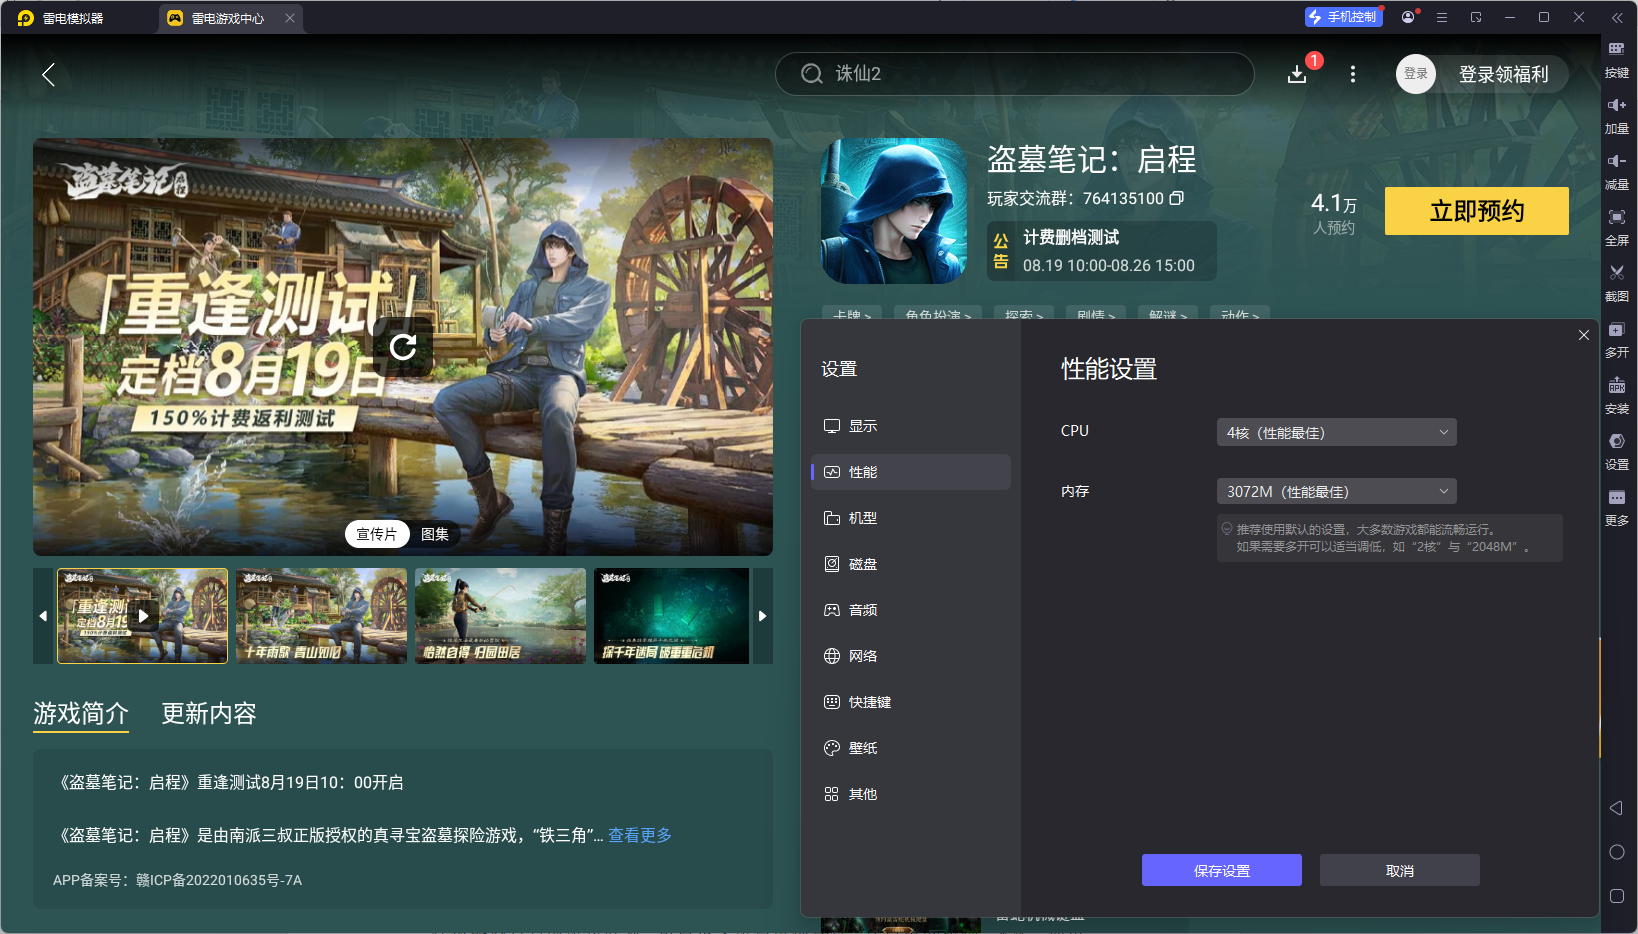The height and width of the screenshot is (934, 1638).
Task: Show next thumbnails with right arrow
Action: 762,616
